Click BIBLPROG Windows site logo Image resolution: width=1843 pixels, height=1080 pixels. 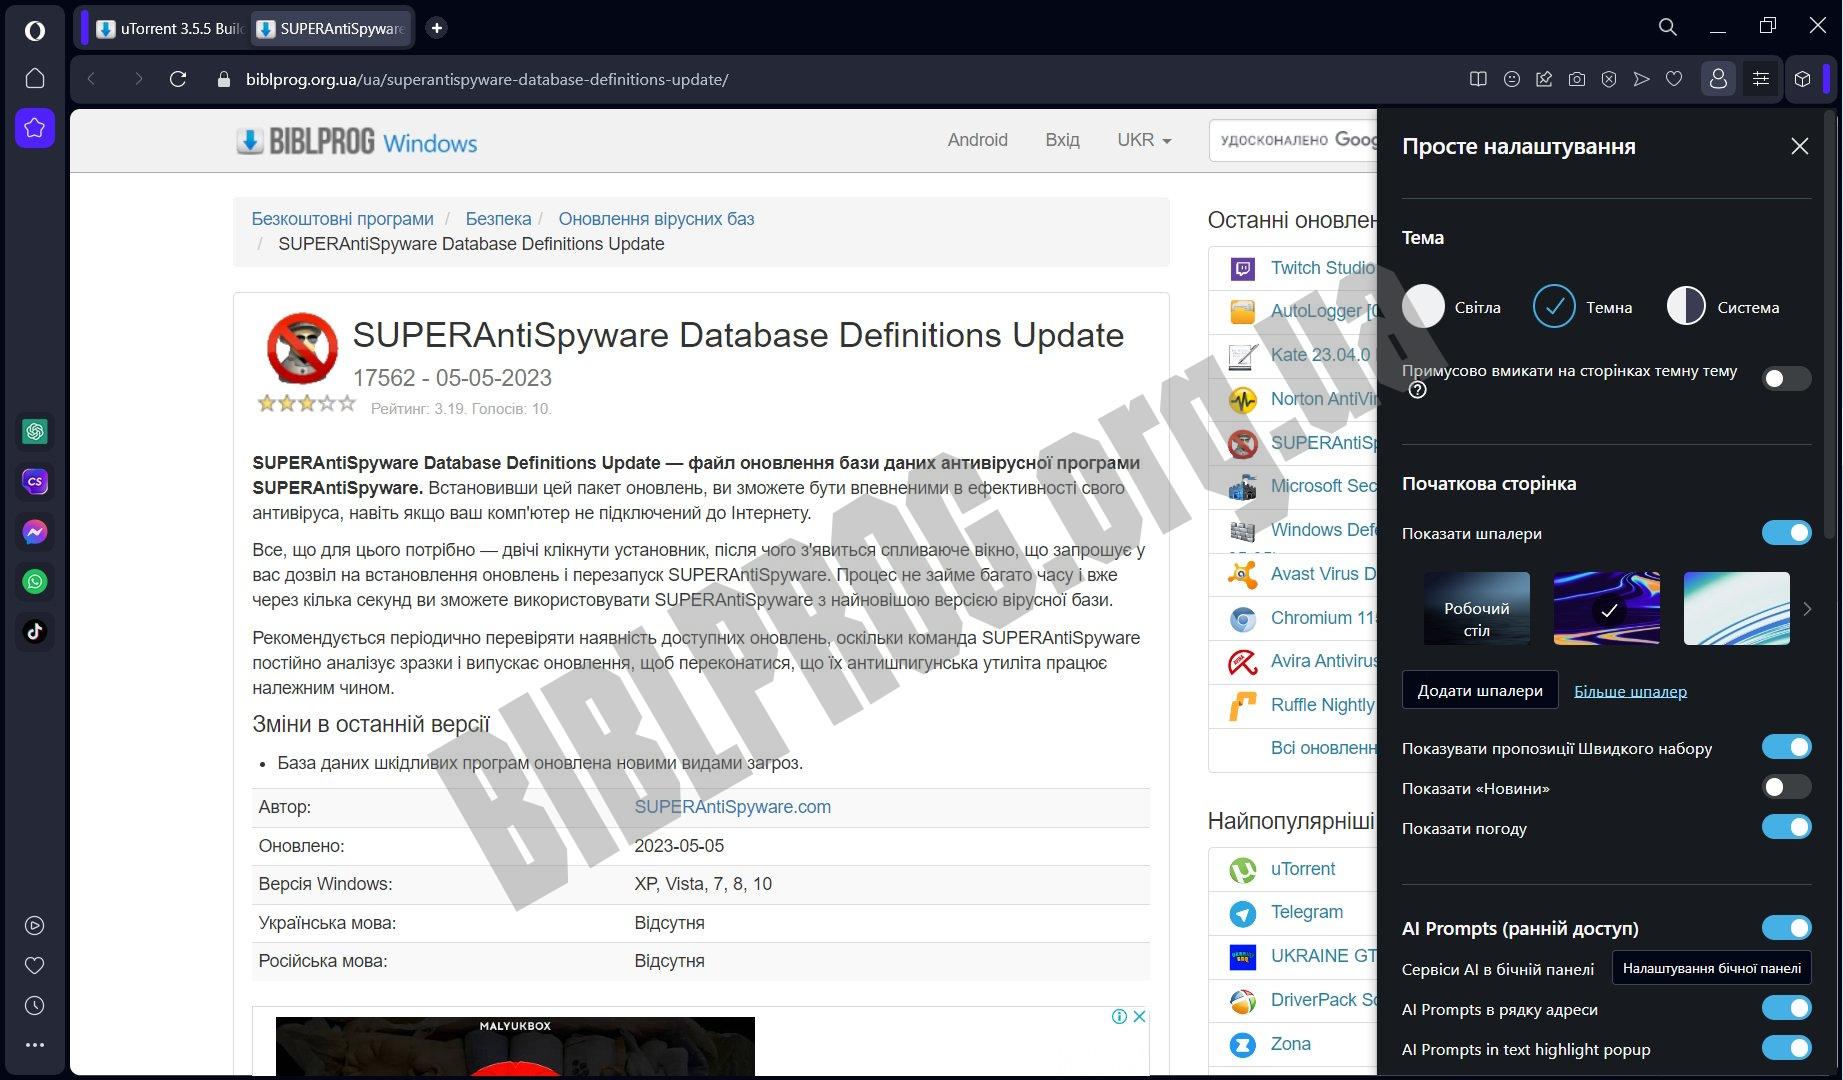pos(357,142)
